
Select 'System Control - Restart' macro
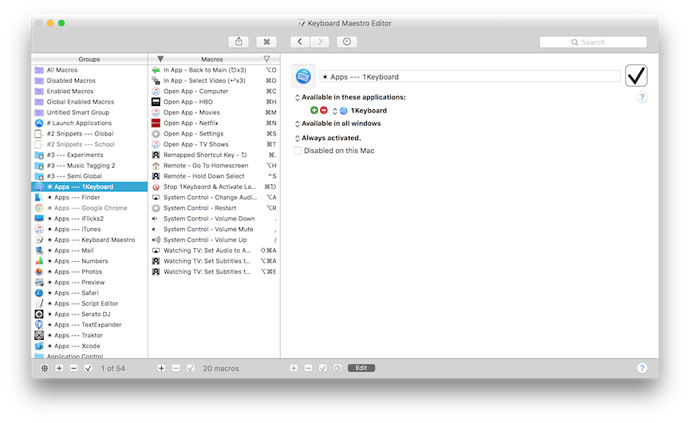coord(214,208)
